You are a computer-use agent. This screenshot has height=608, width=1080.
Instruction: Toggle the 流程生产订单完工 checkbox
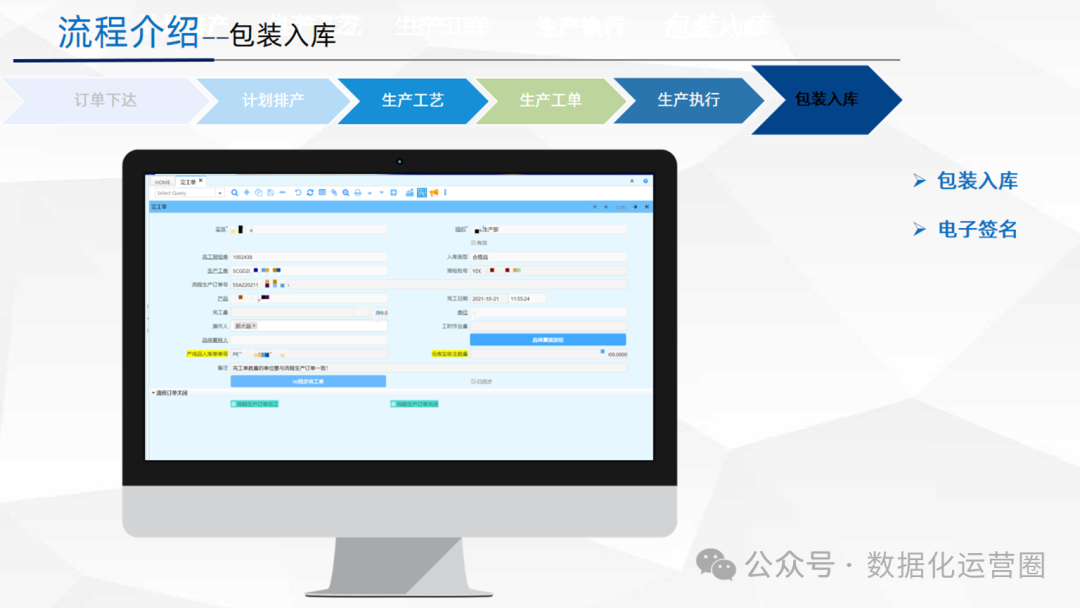click(233, 404)
